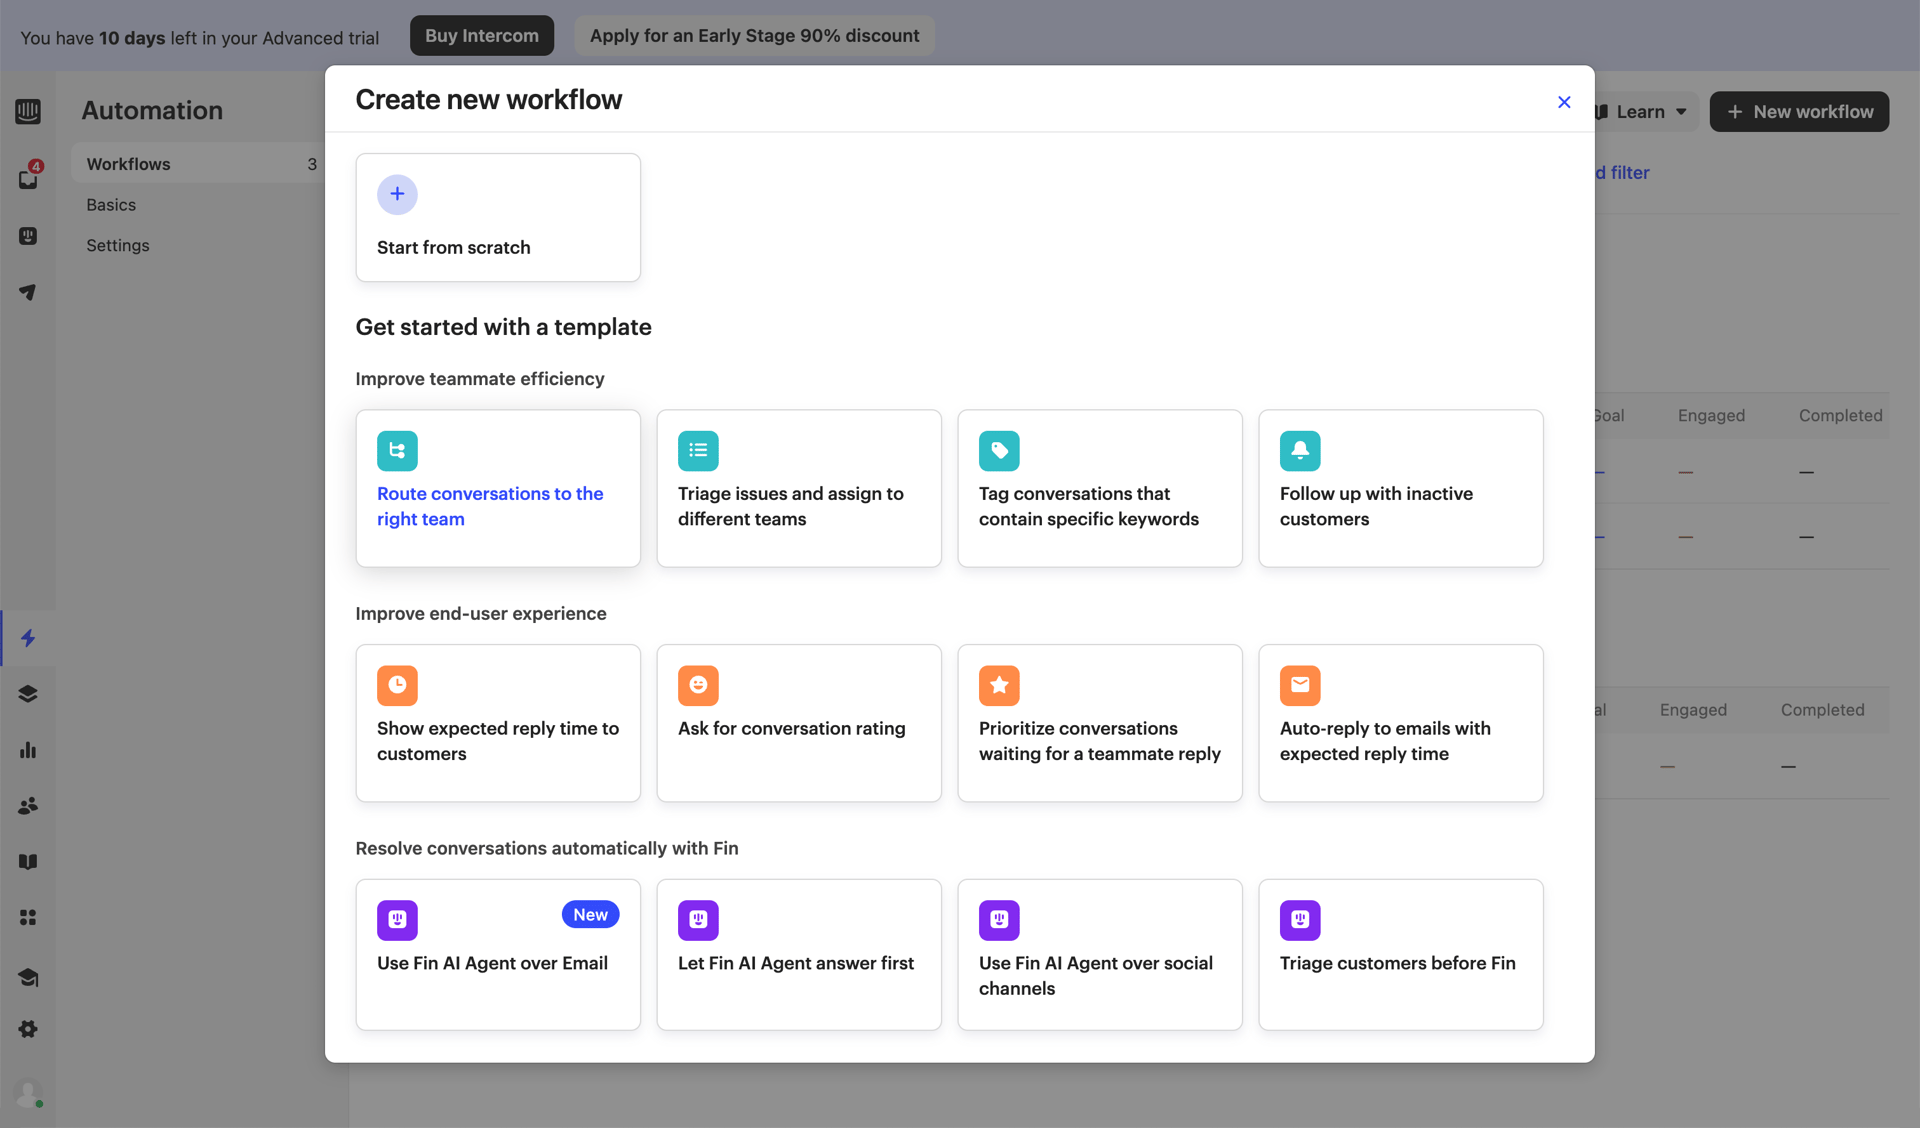The height and width of the screenshot is (1128, 1920).
Task: Switch to the Workflows section
Action: 128,163
